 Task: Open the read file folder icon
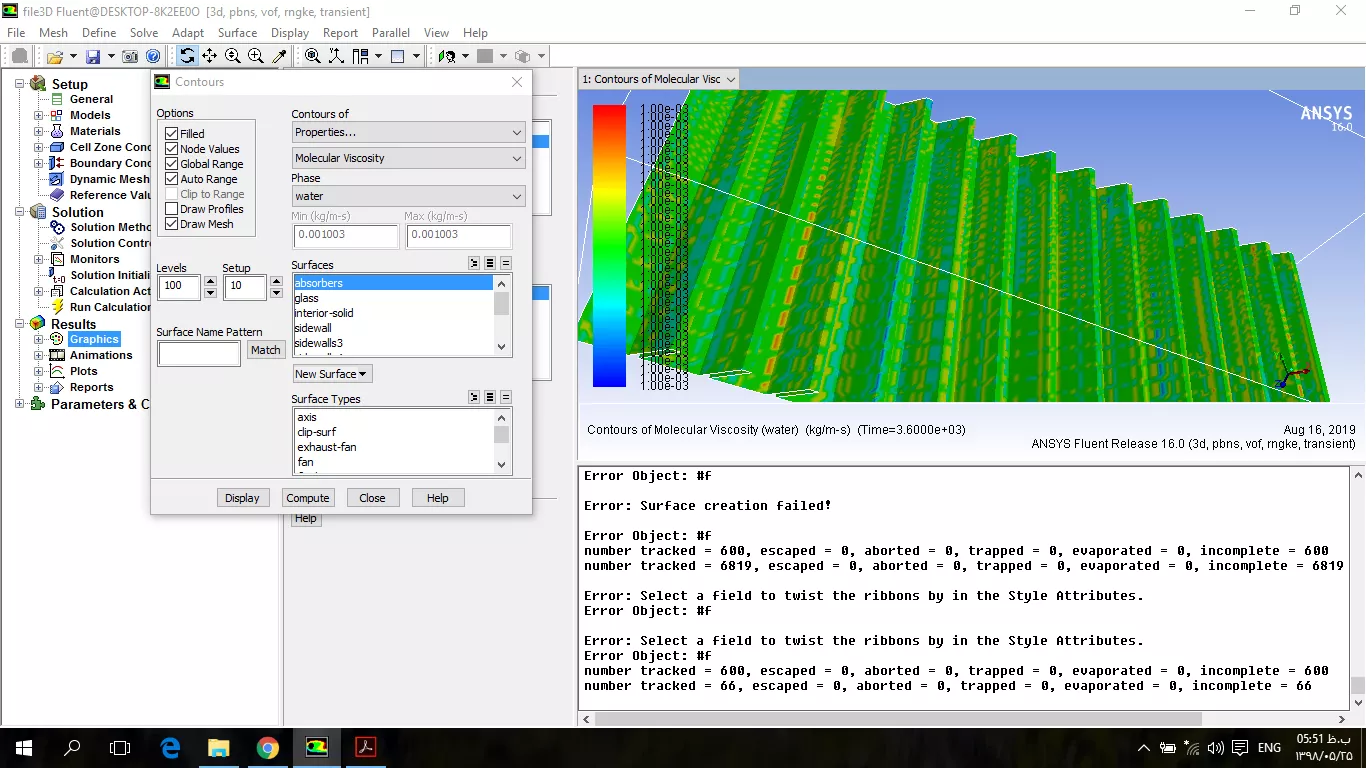55,57
